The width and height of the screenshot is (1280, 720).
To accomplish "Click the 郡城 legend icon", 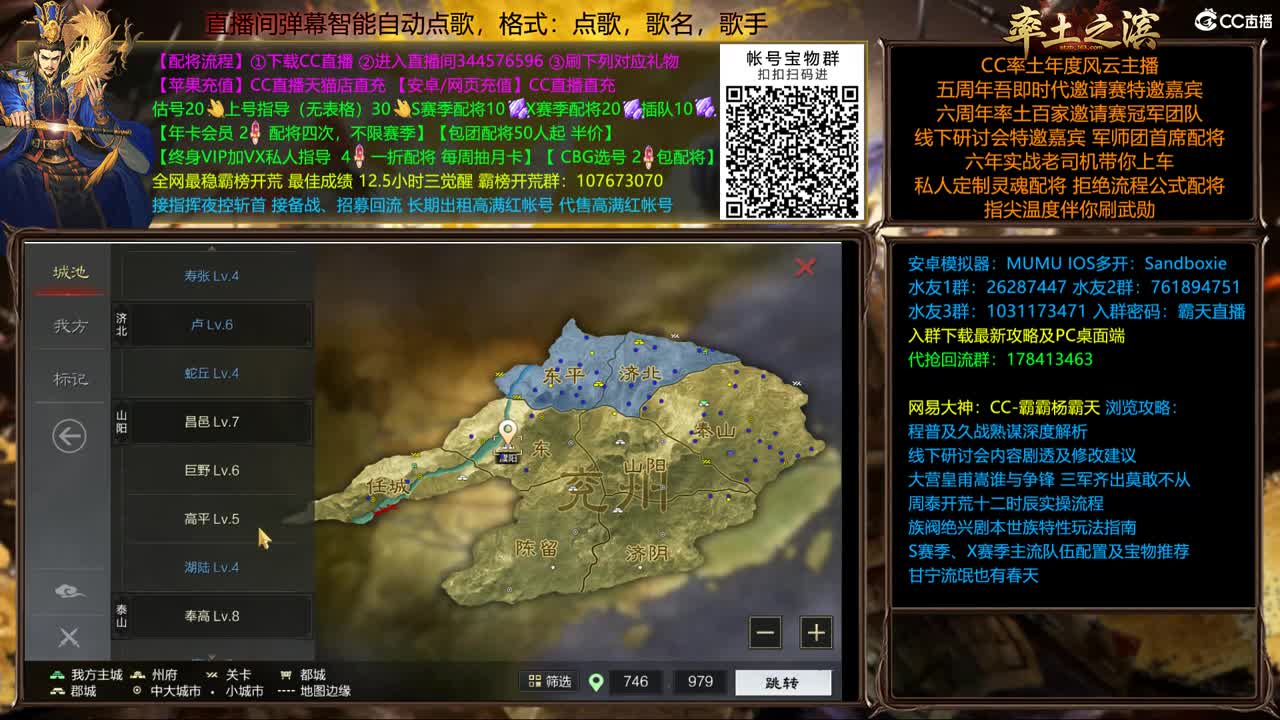I will (x=58, y=691).
